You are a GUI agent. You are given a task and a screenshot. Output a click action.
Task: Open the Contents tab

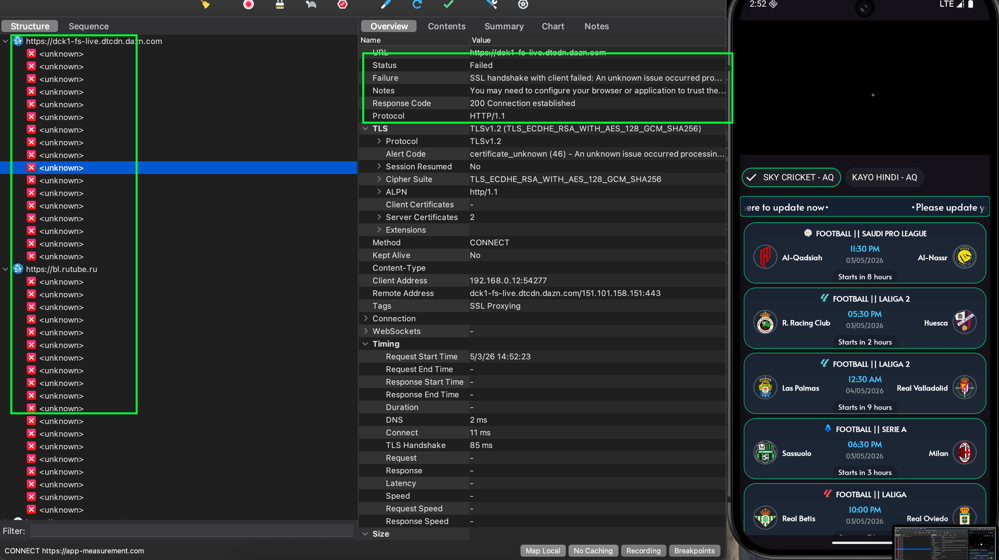(447, 26)
